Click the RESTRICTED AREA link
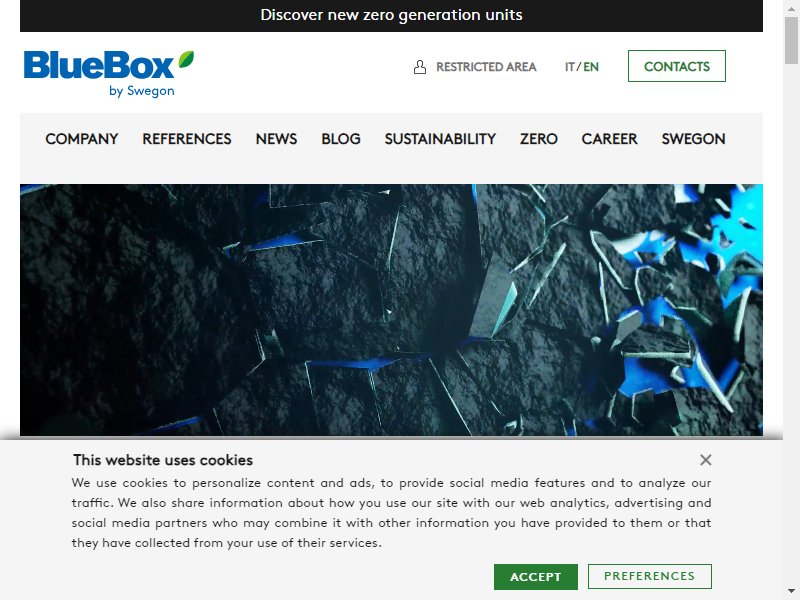The image size is (800, 600). (486, 67)
